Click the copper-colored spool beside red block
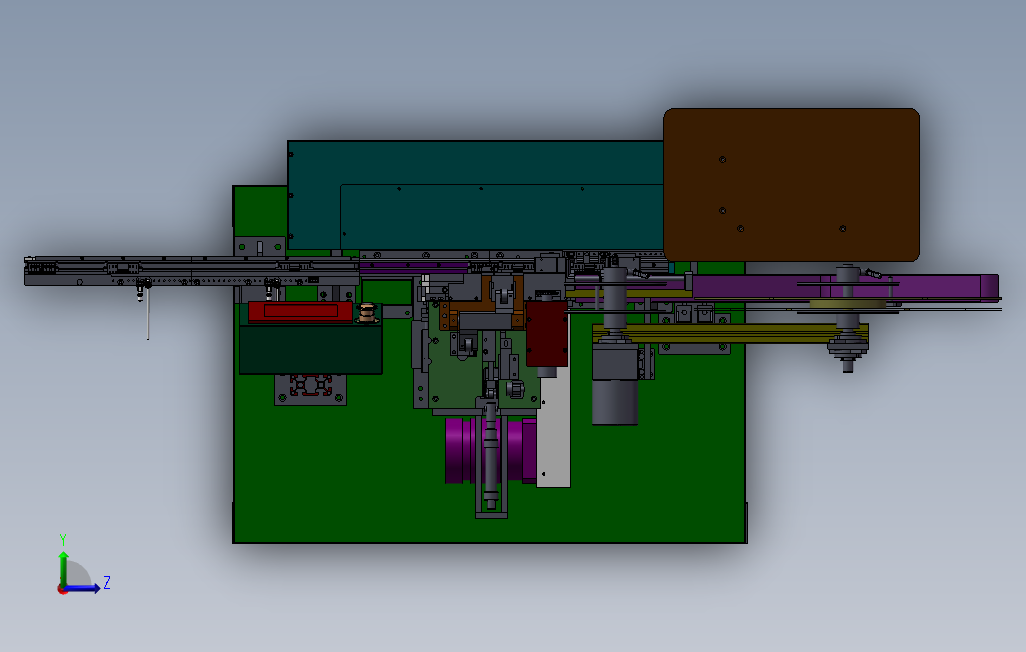Screen dimensions: 1026x652 point(368,313)
